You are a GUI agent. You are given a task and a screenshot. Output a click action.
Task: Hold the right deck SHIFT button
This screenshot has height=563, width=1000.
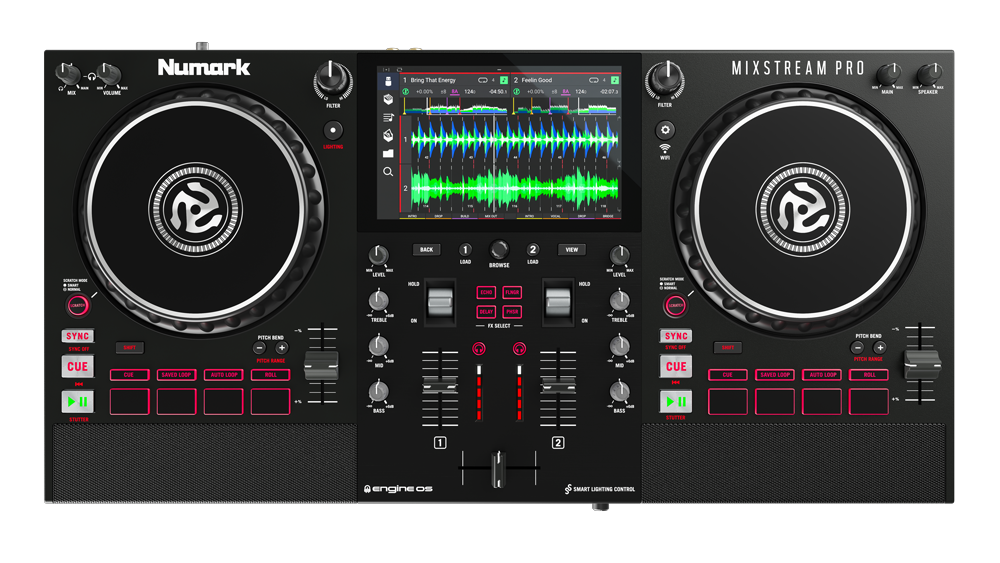tap(728, 348)
